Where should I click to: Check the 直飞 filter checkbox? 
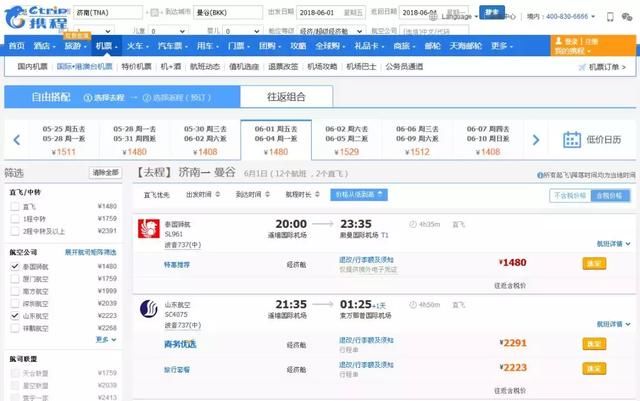(x=15, y=206)
